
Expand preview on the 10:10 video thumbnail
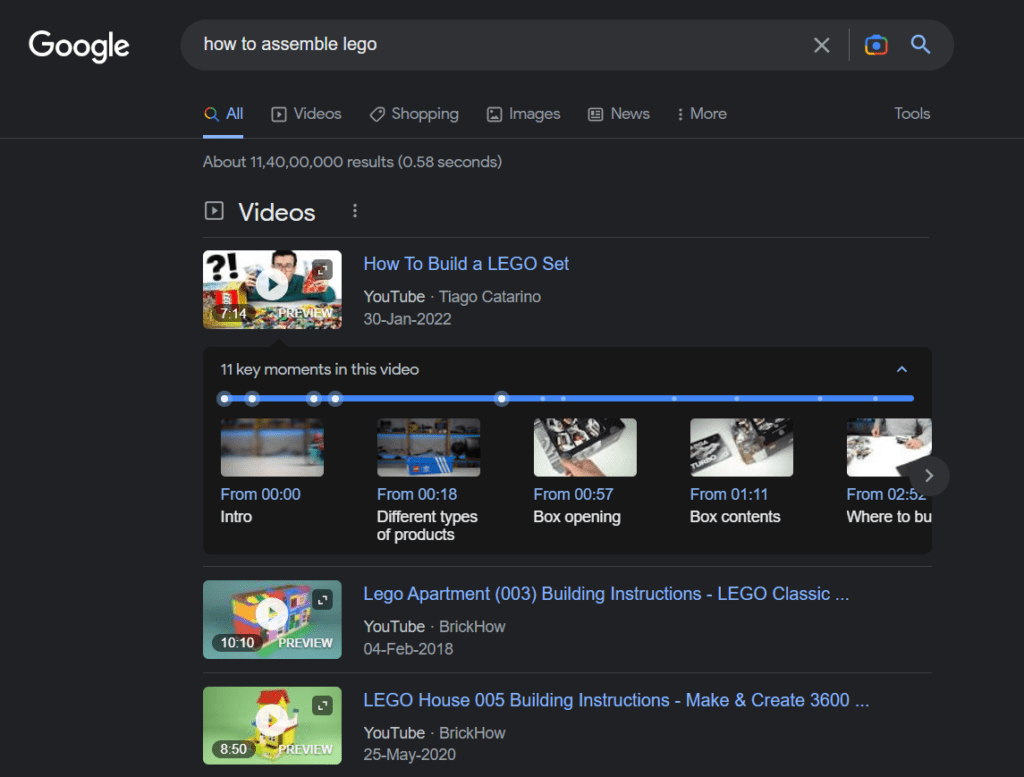point(323,599)
